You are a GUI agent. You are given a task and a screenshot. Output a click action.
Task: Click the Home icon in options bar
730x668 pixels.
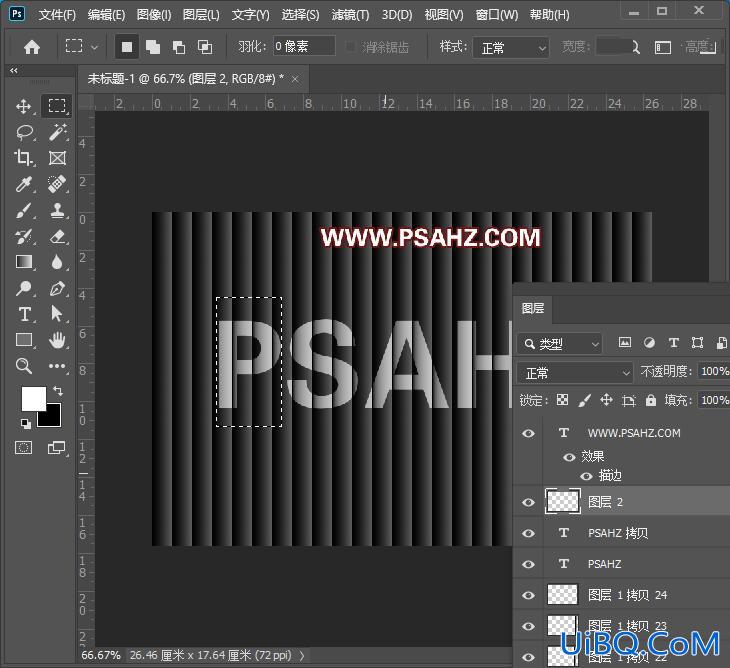(x=32, y=47)
